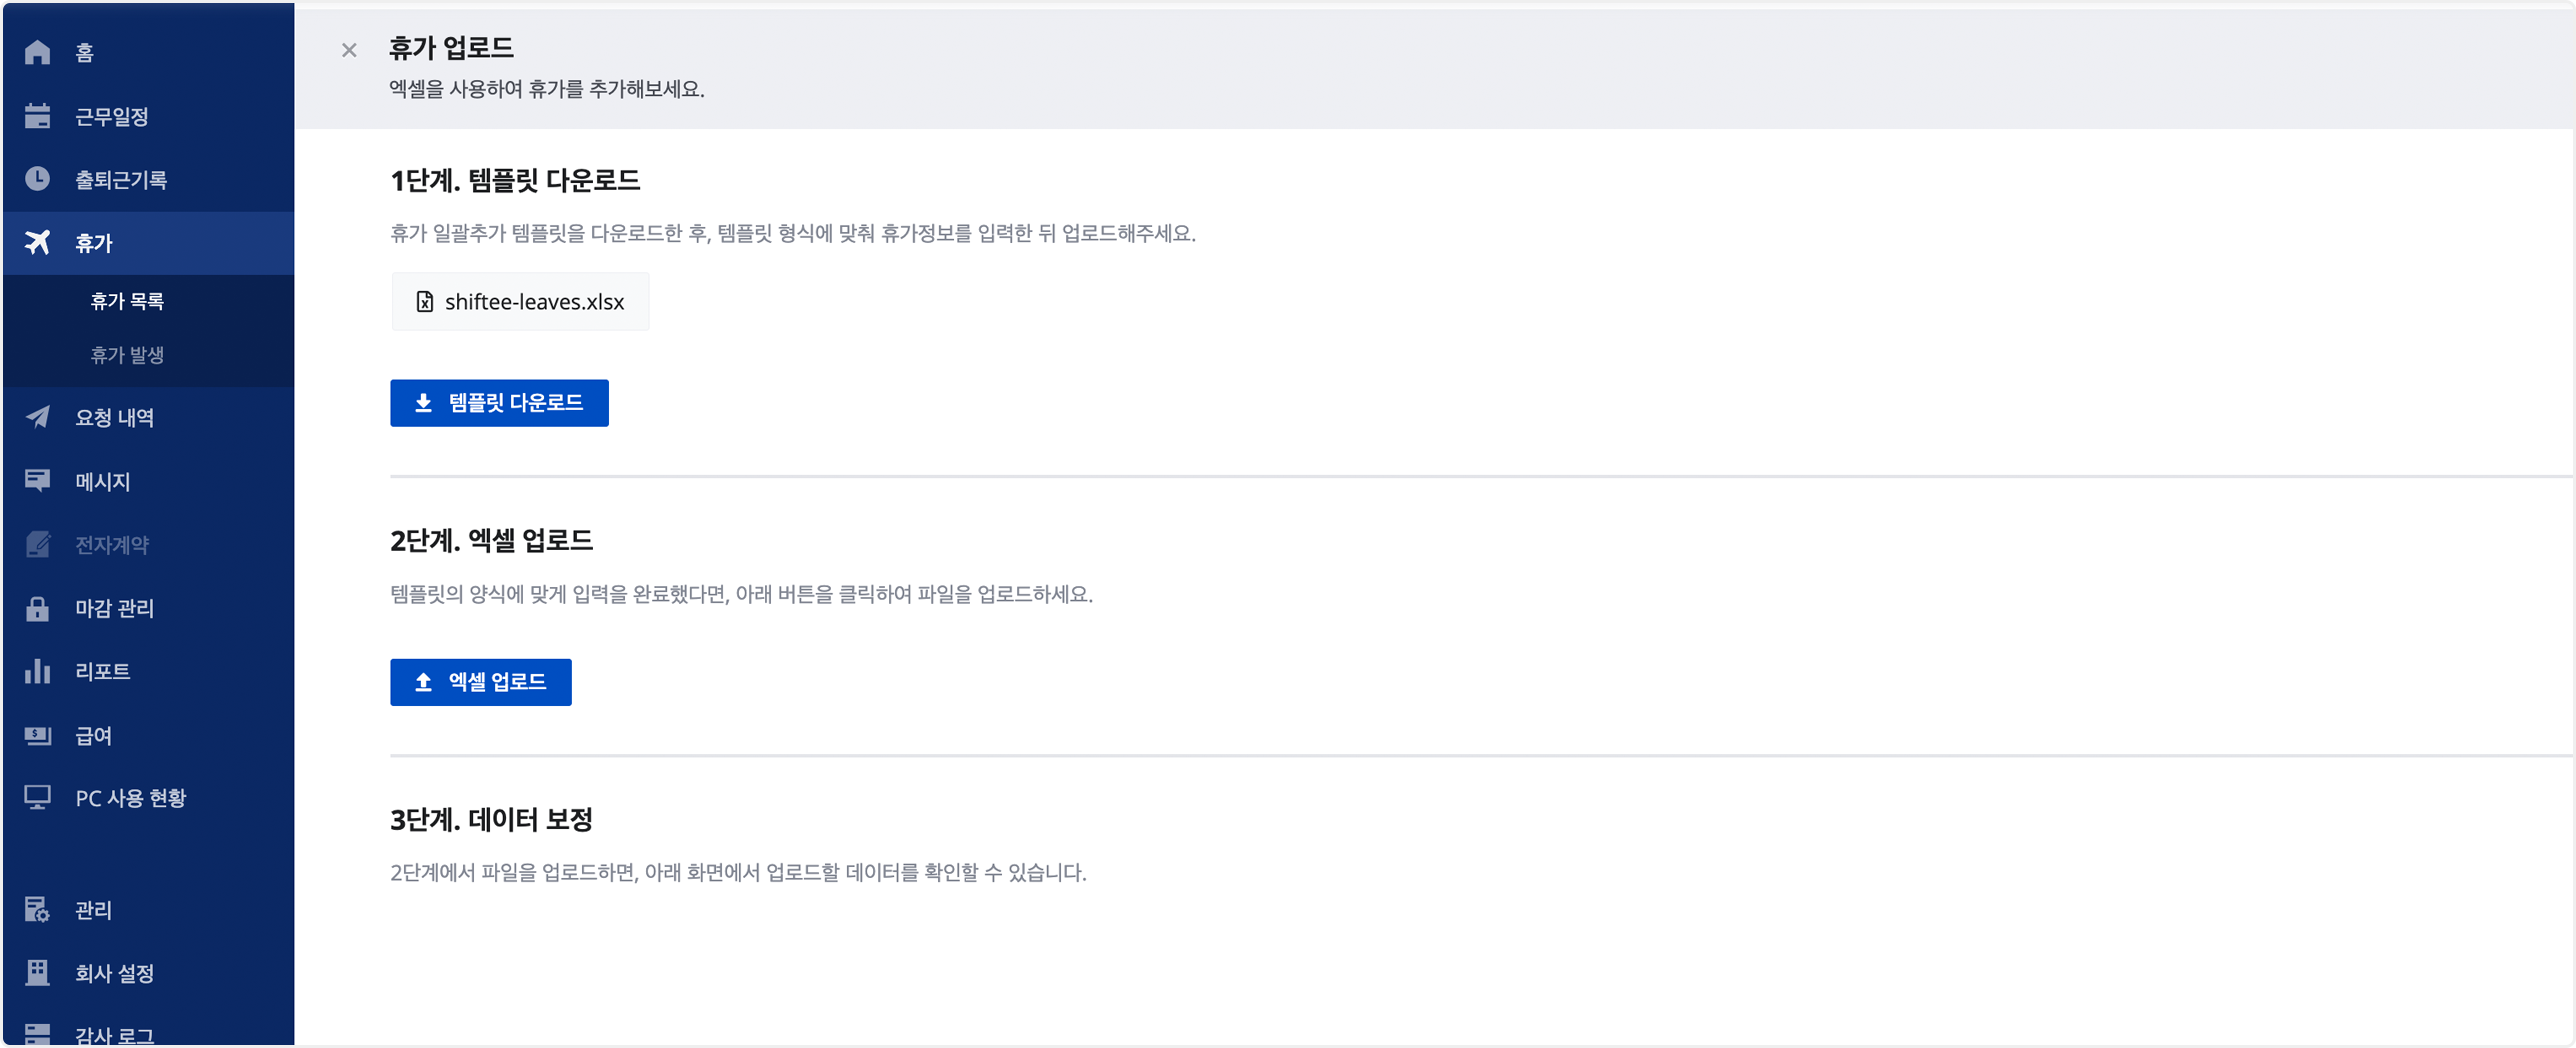Click the calendar icon for 근무일정
The image size is (2576, 1048).
click(x=37, y=116)
